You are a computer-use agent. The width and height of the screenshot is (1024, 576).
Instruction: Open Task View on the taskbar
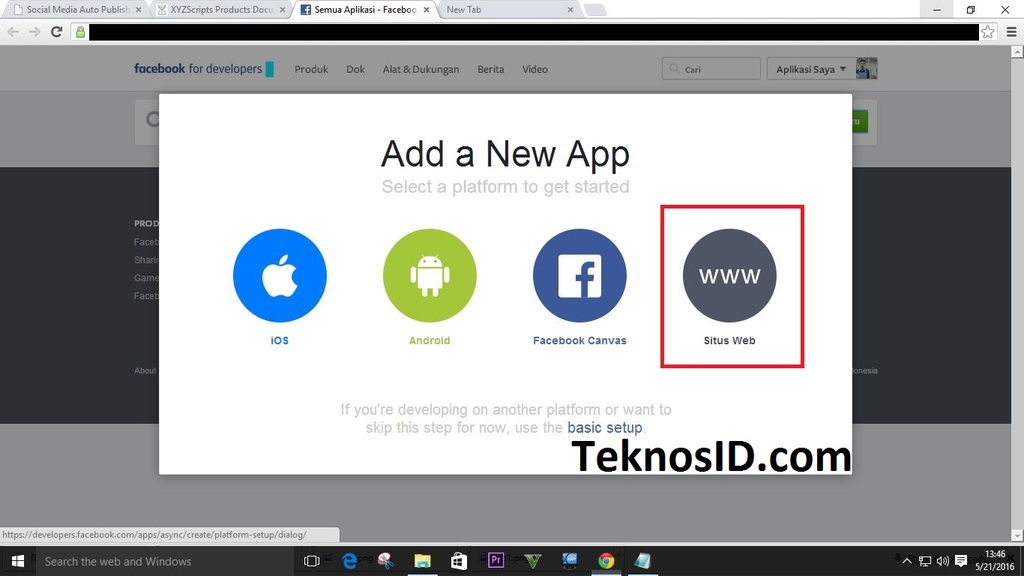click(312, 561)
